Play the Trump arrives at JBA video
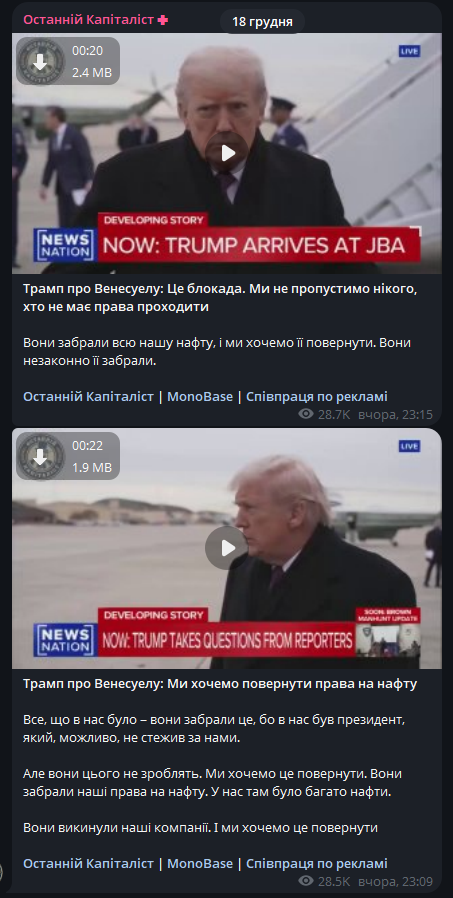453x898 pixels. pos(227,153)
